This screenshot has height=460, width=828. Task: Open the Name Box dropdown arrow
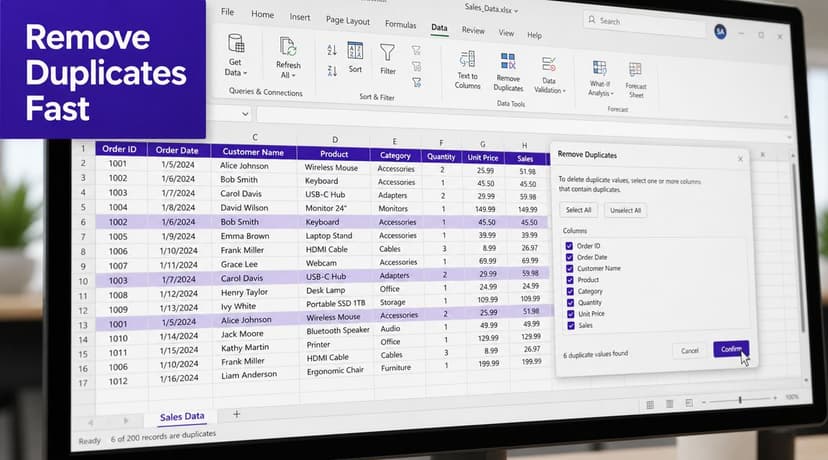245,114
